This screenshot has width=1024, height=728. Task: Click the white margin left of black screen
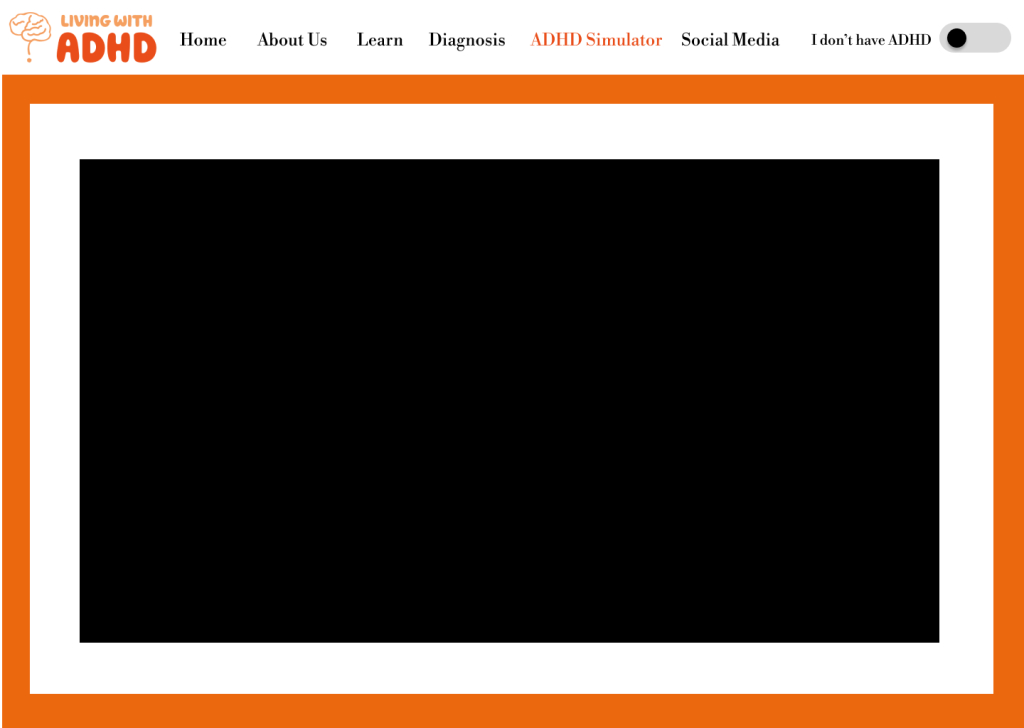(x=54, y=400)
